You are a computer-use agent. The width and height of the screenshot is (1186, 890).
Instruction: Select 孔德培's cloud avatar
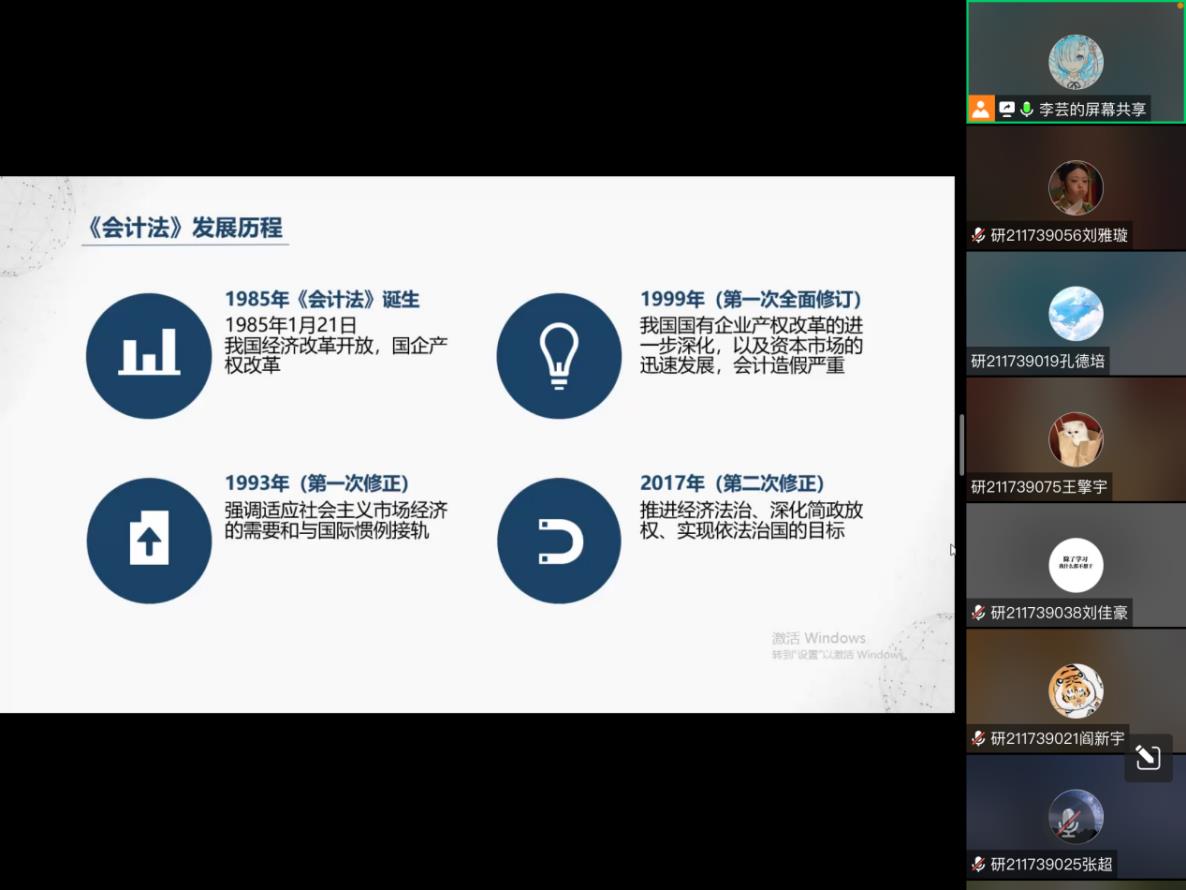1075,313
